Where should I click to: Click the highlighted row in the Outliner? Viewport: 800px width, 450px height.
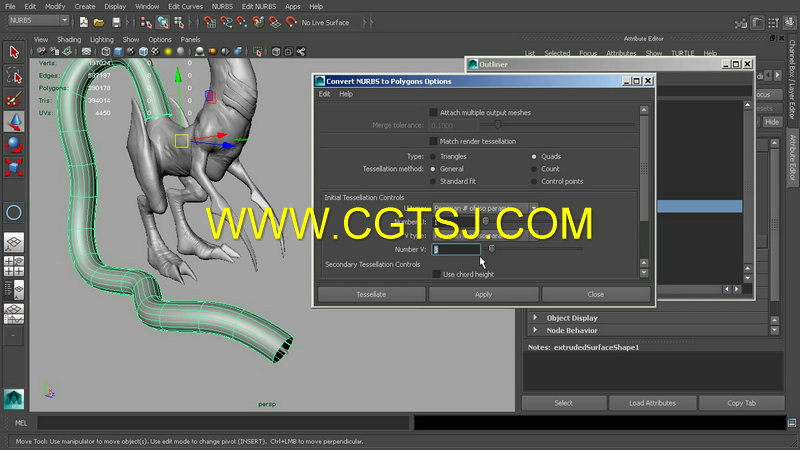699,206
